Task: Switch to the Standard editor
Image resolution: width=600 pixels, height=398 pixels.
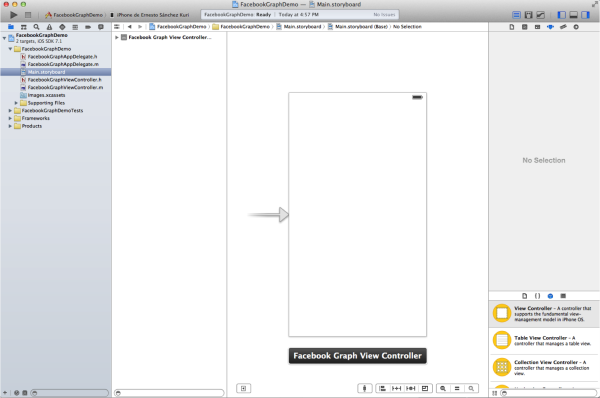Action: click(x=517, y=15)
